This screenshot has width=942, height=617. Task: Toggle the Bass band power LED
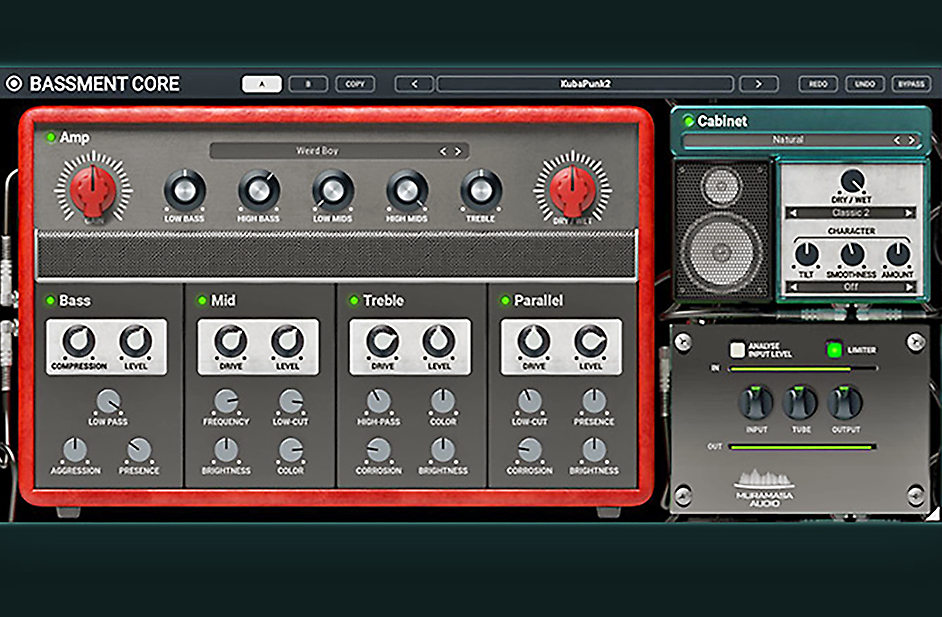(x=50, y=300)
